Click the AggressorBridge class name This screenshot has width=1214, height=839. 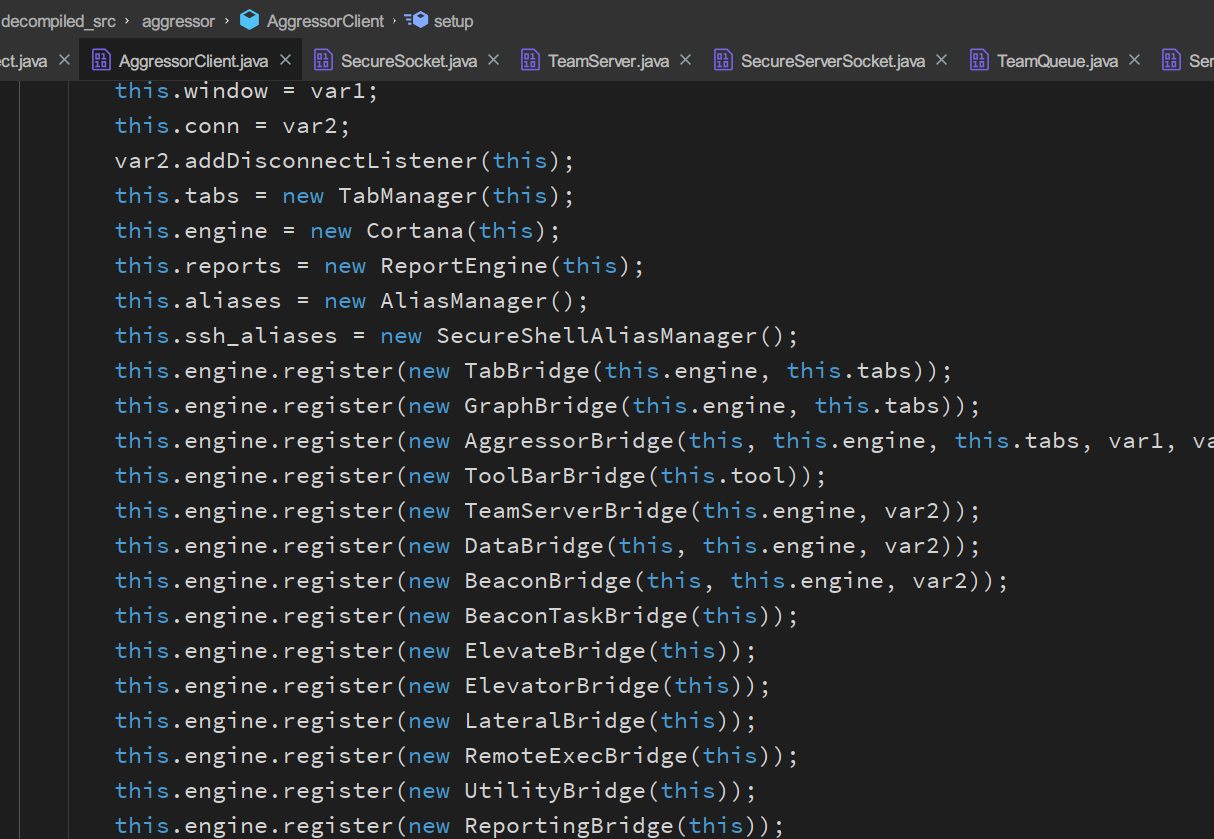tap(569, 441)
